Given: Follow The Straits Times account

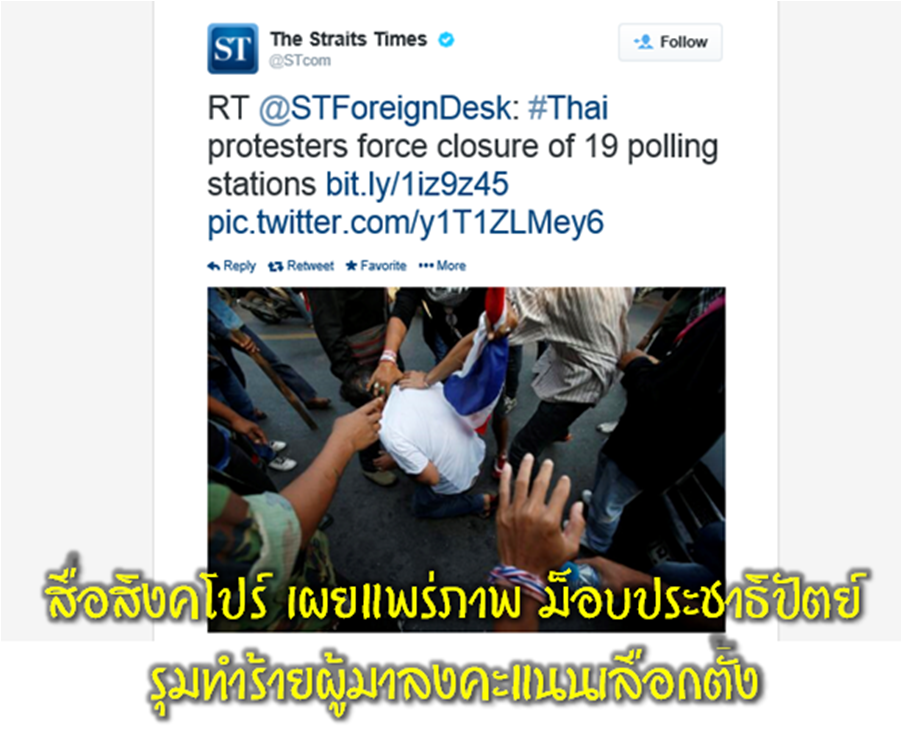Looking at the screenshot, I should [x=670, y=42].
